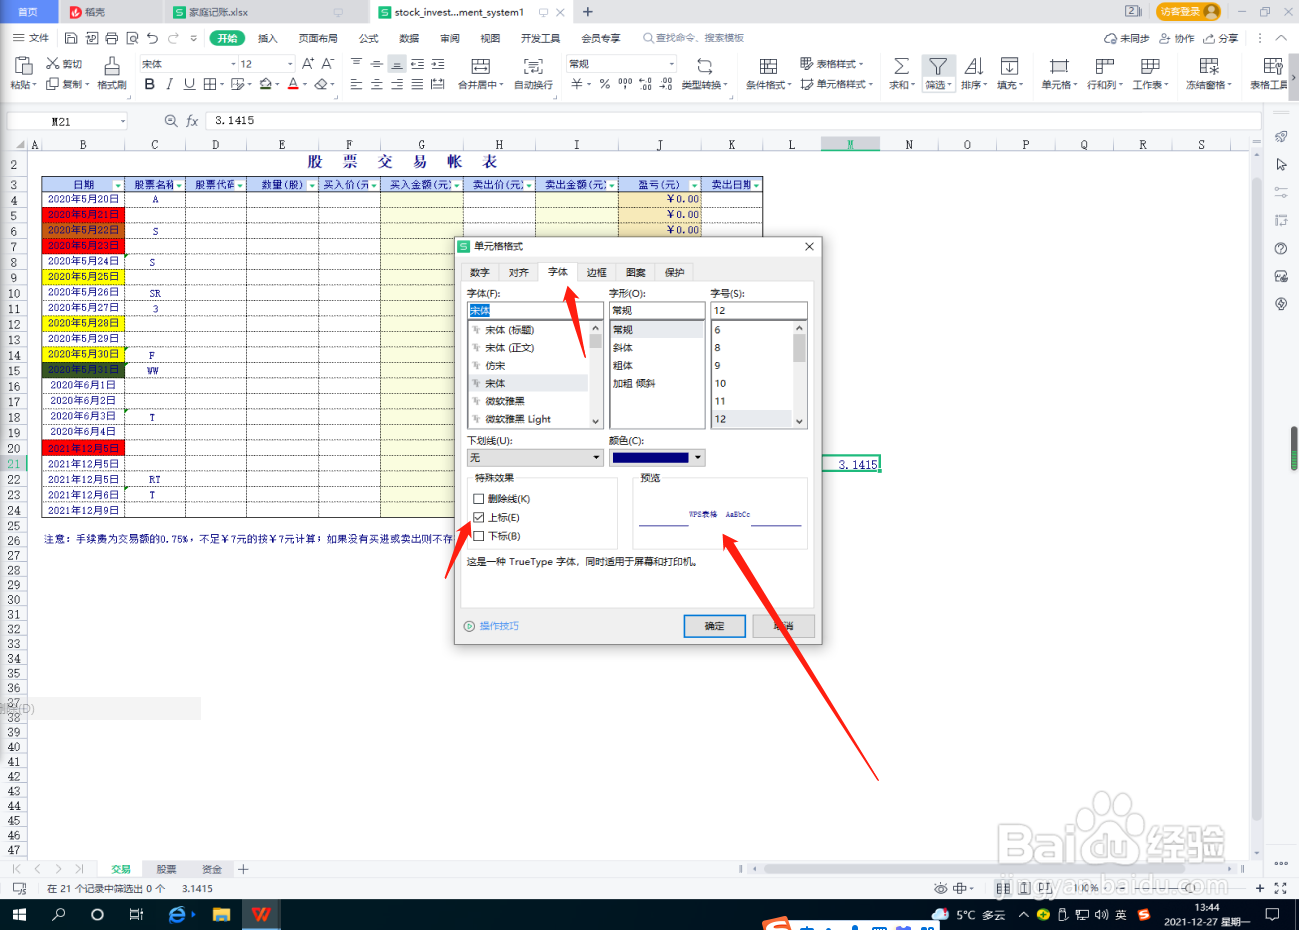Screen dimensions: 1299x930
Task: Check the Strikethrough (删除线) checkbox
Action: tap(479, 499)
